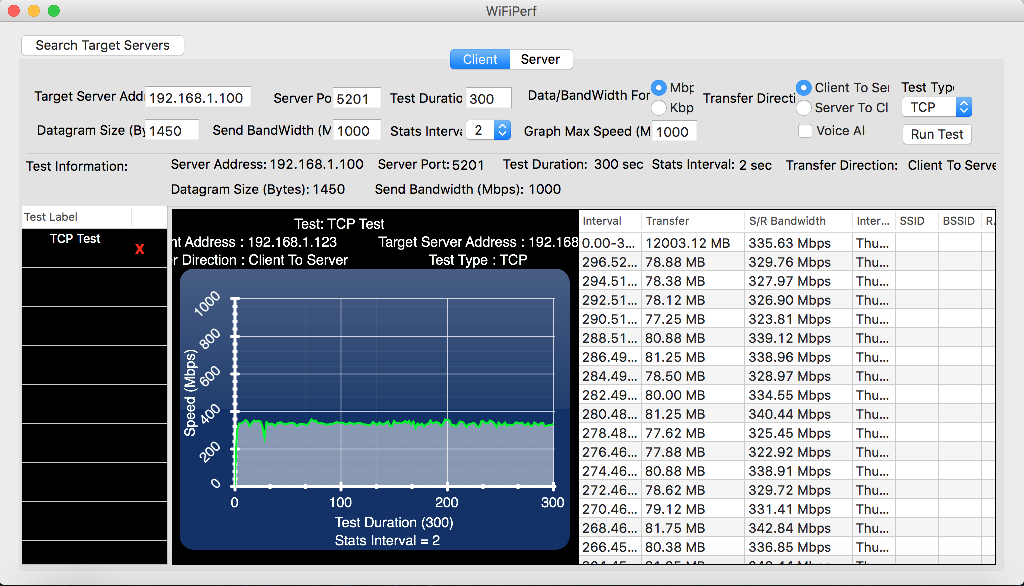This screenshot has height=586, width=1024.
Task: Open the Test Type TCP dropdown
Action: point(936,107)
